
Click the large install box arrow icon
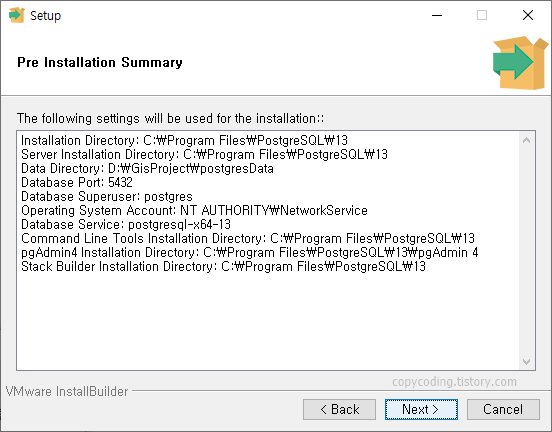[x=520, y=62]
